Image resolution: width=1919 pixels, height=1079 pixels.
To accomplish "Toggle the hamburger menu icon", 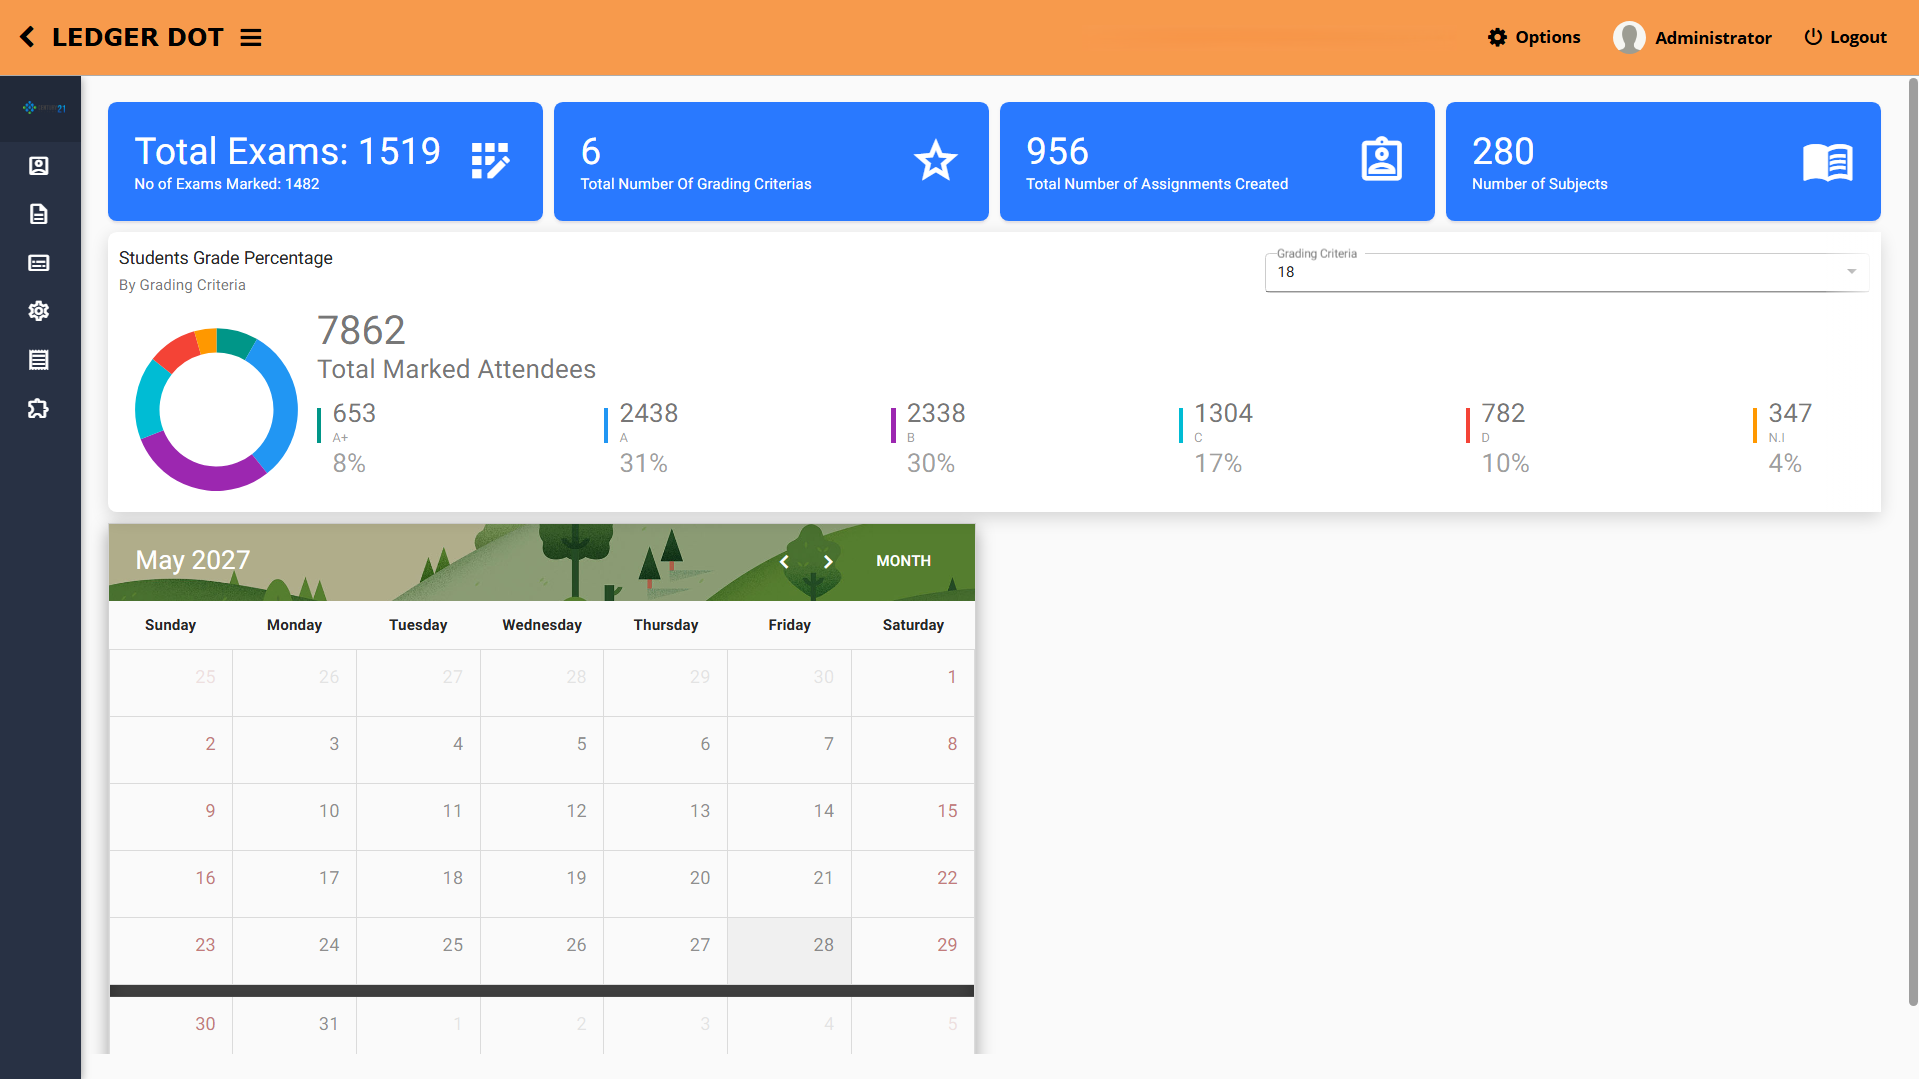I will tap(251, 38).
